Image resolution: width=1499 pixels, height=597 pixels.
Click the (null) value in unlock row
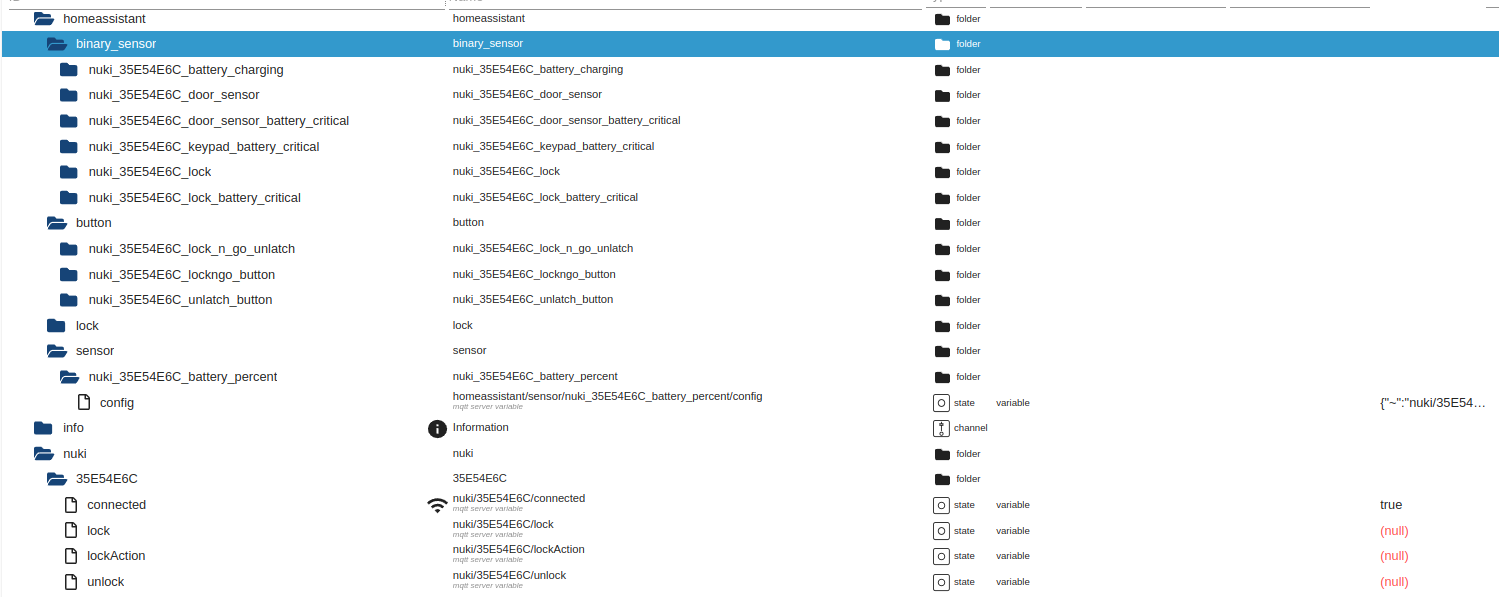tap(1394, 582)
